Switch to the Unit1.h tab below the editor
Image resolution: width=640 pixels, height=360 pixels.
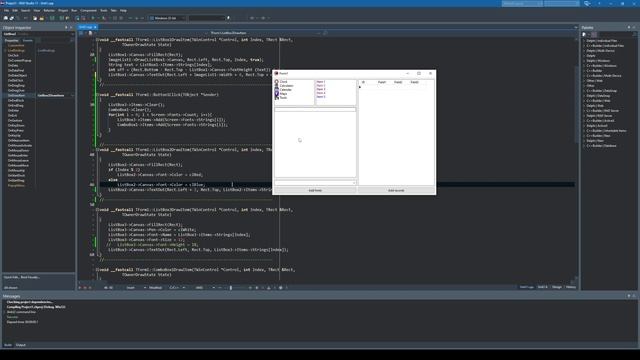(542, 287)
